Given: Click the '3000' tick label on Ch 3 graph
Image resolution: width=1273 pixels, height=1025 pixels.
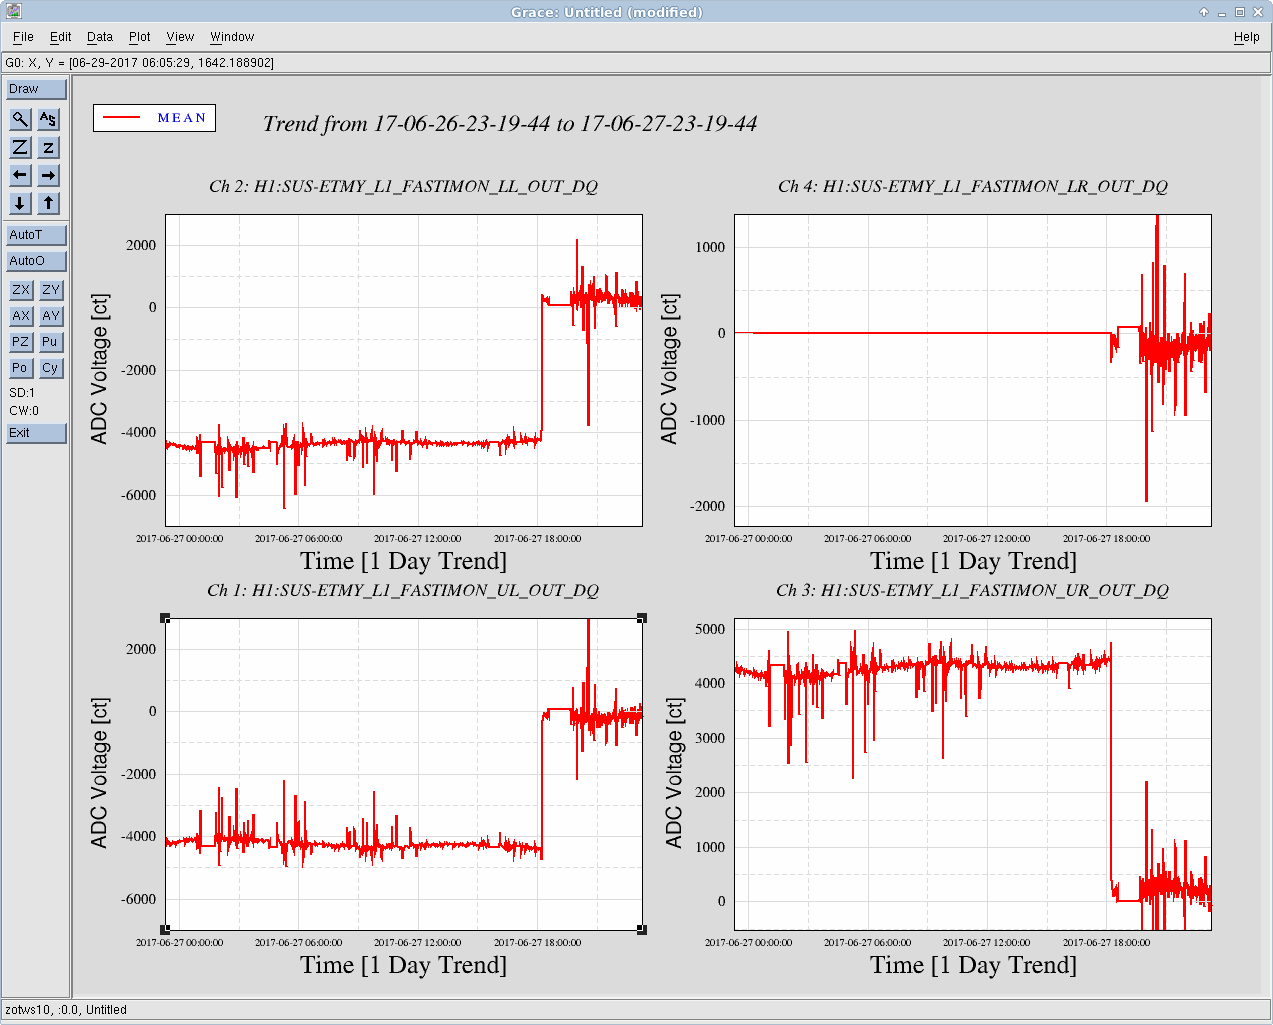Looking at the screenshot, I should [x=710, y=738].
